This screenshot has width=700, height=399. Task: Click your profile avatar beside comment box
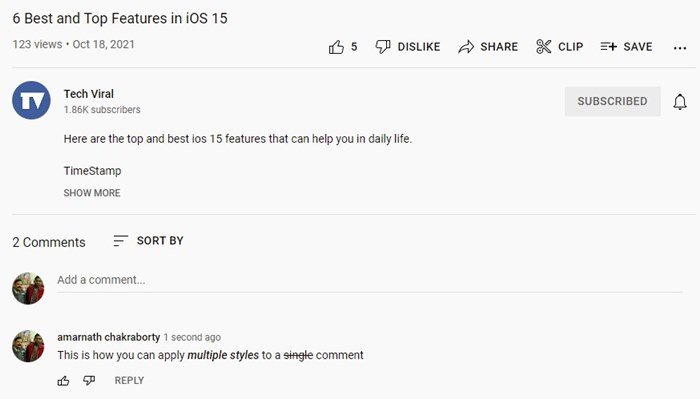tap(28, 288)
